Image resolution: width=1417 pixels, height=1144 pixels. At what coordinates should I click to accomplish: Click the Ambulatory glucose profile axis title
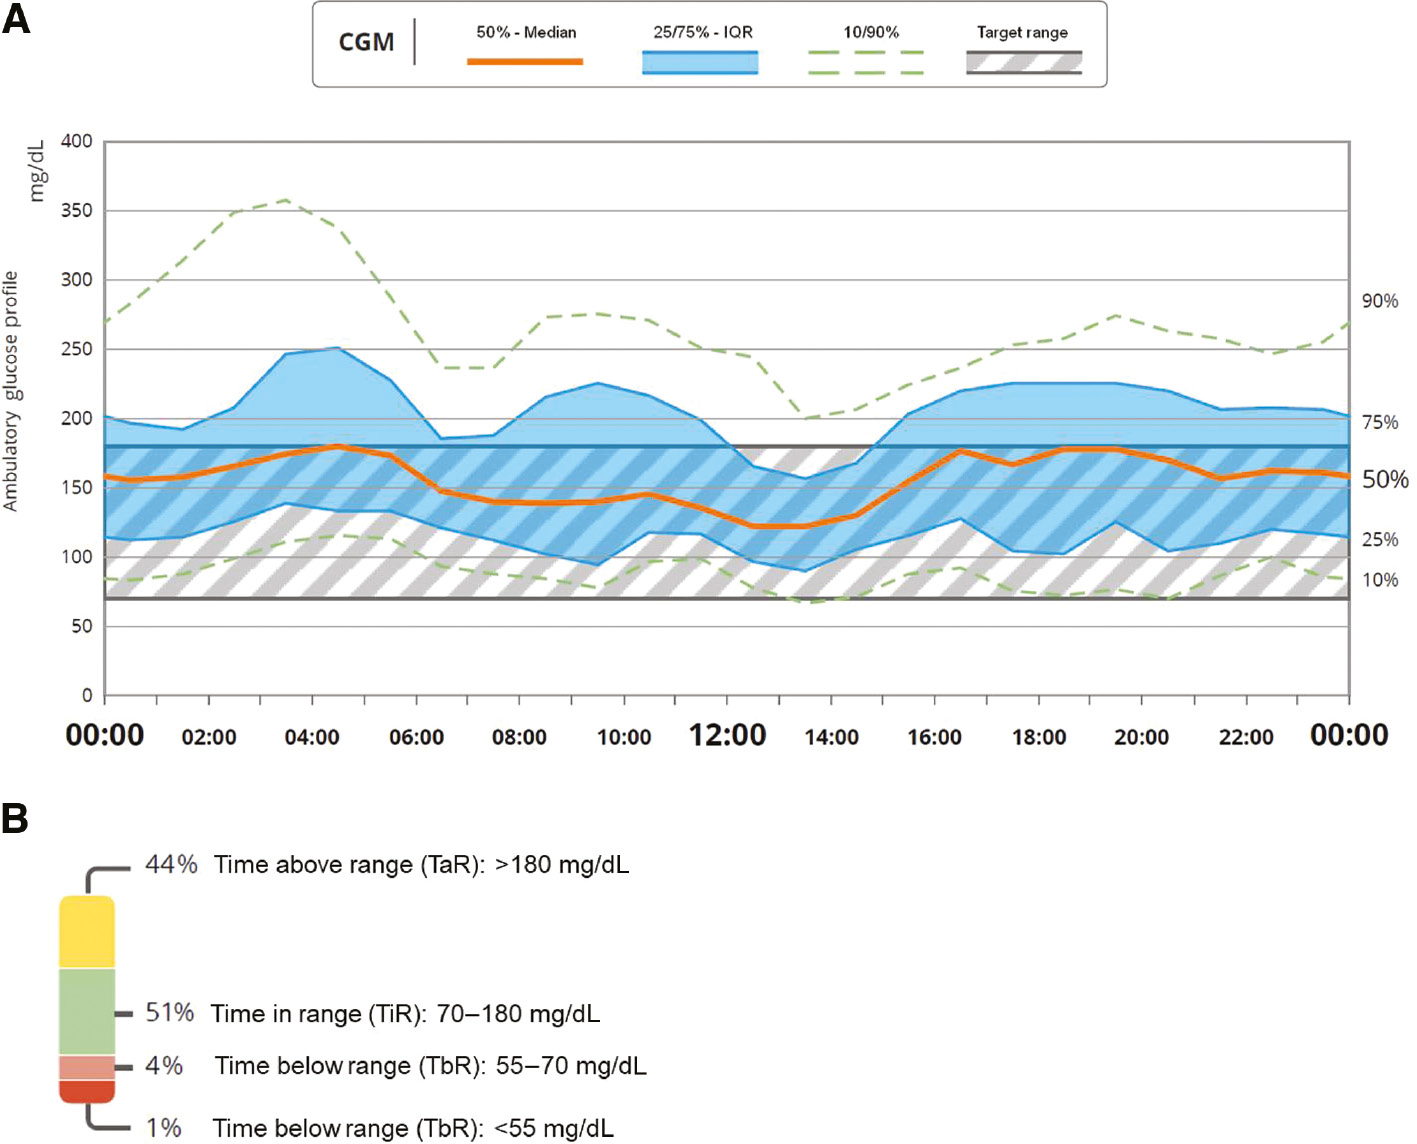coord(12,390)
